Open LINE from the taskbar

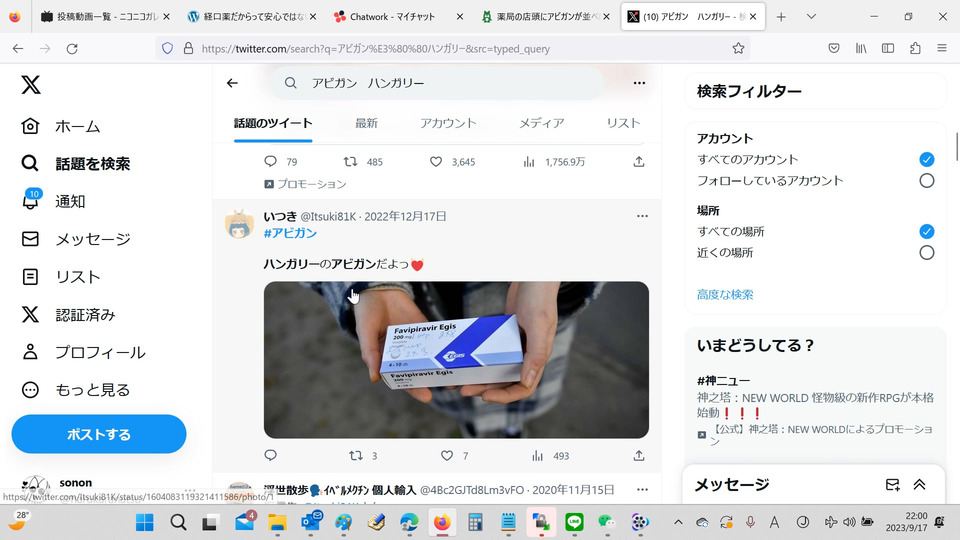[x=574, y=522]
